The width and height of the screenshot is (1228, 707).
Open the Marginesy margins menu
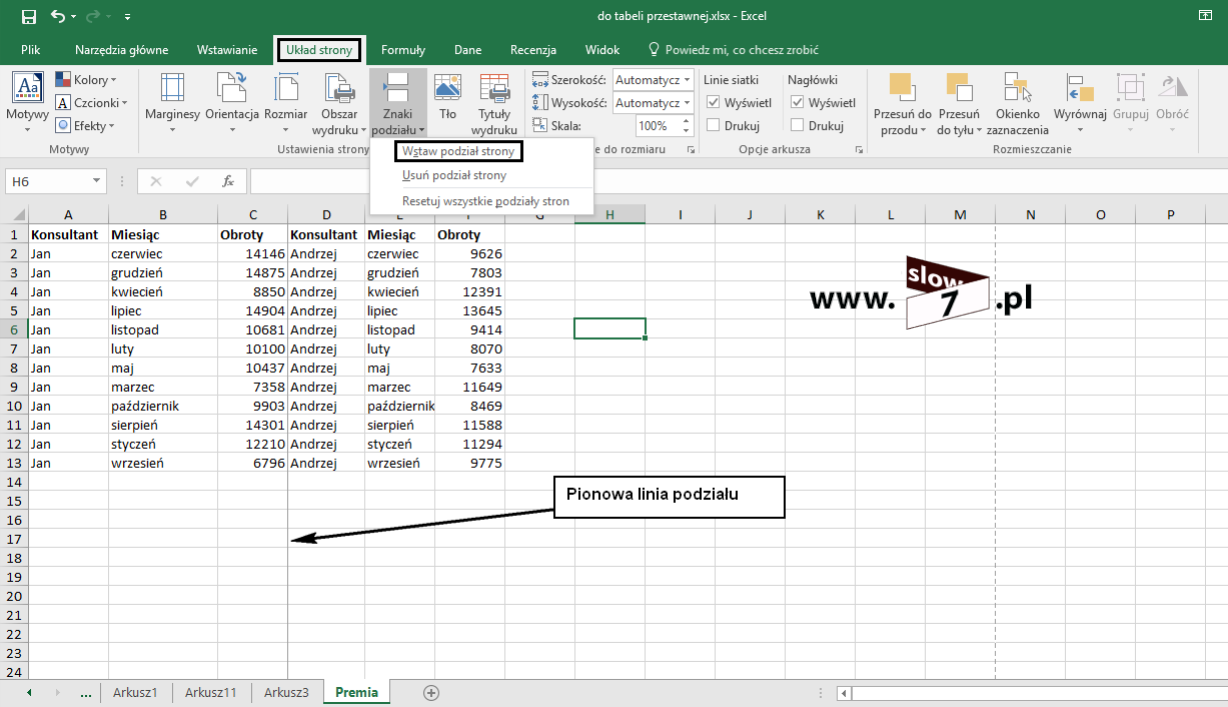tap(173, 103)
